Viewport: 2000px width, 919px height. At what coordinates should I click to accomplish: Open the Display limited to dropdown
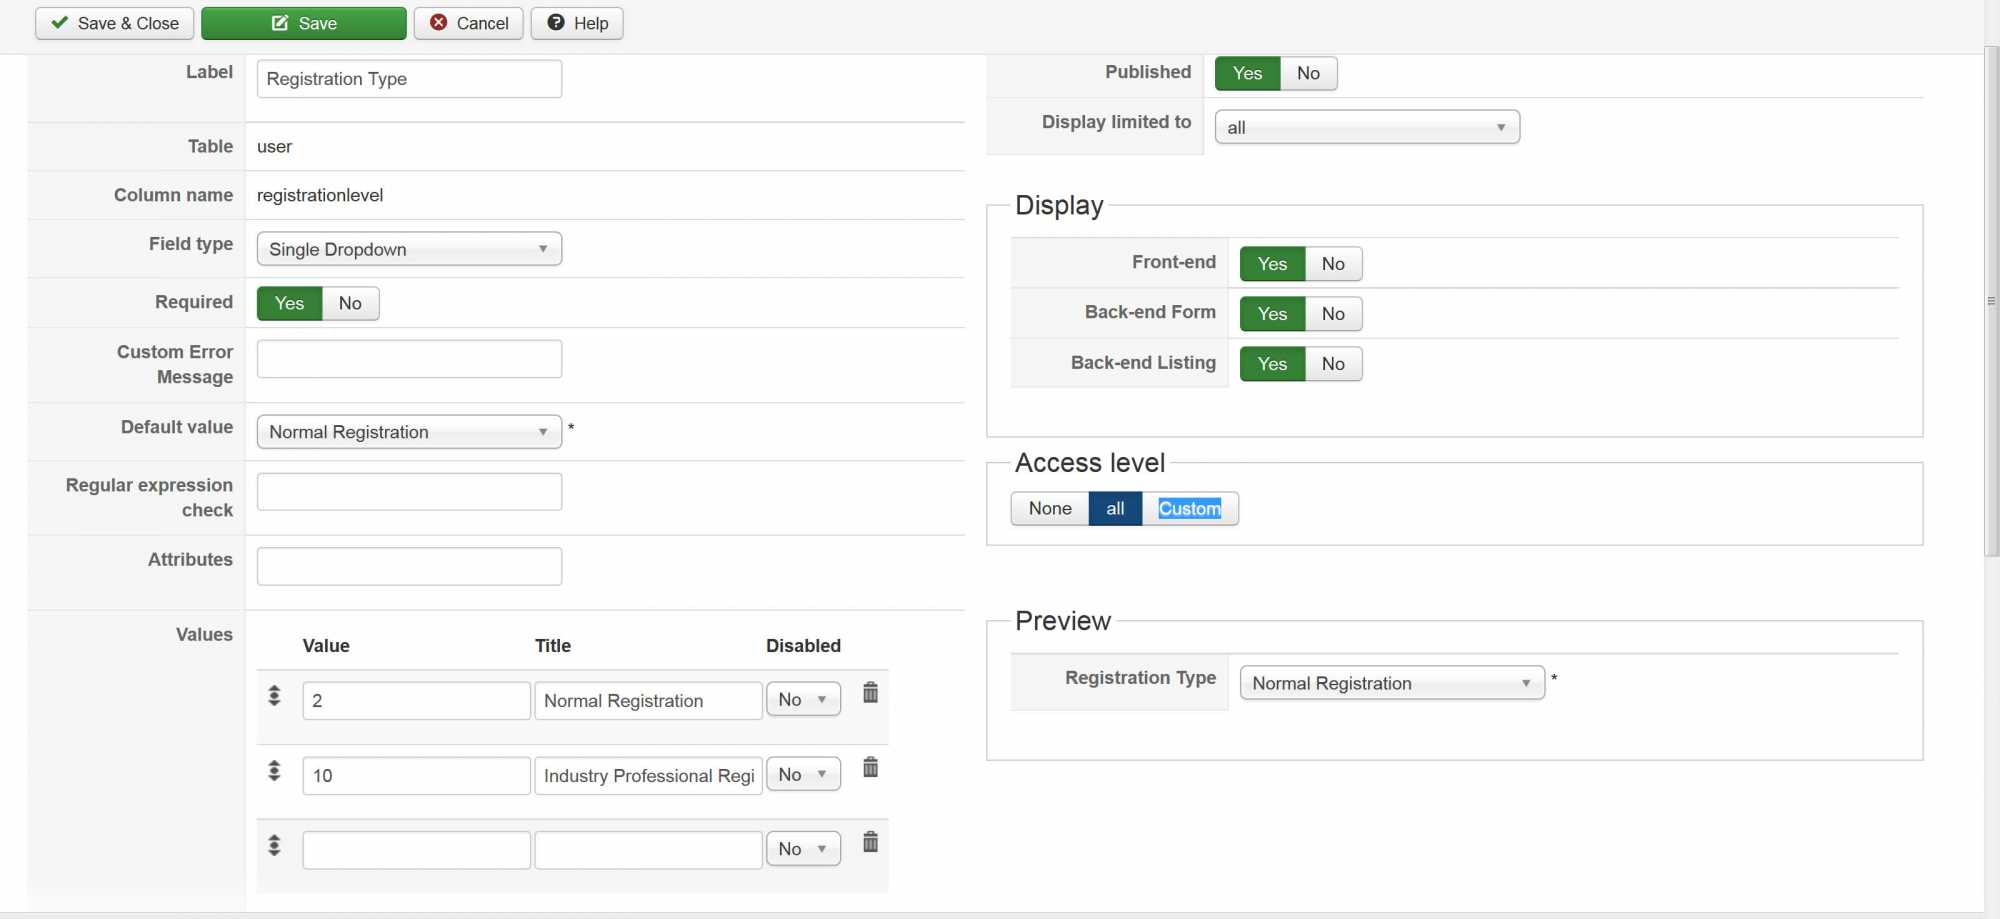1367,127
